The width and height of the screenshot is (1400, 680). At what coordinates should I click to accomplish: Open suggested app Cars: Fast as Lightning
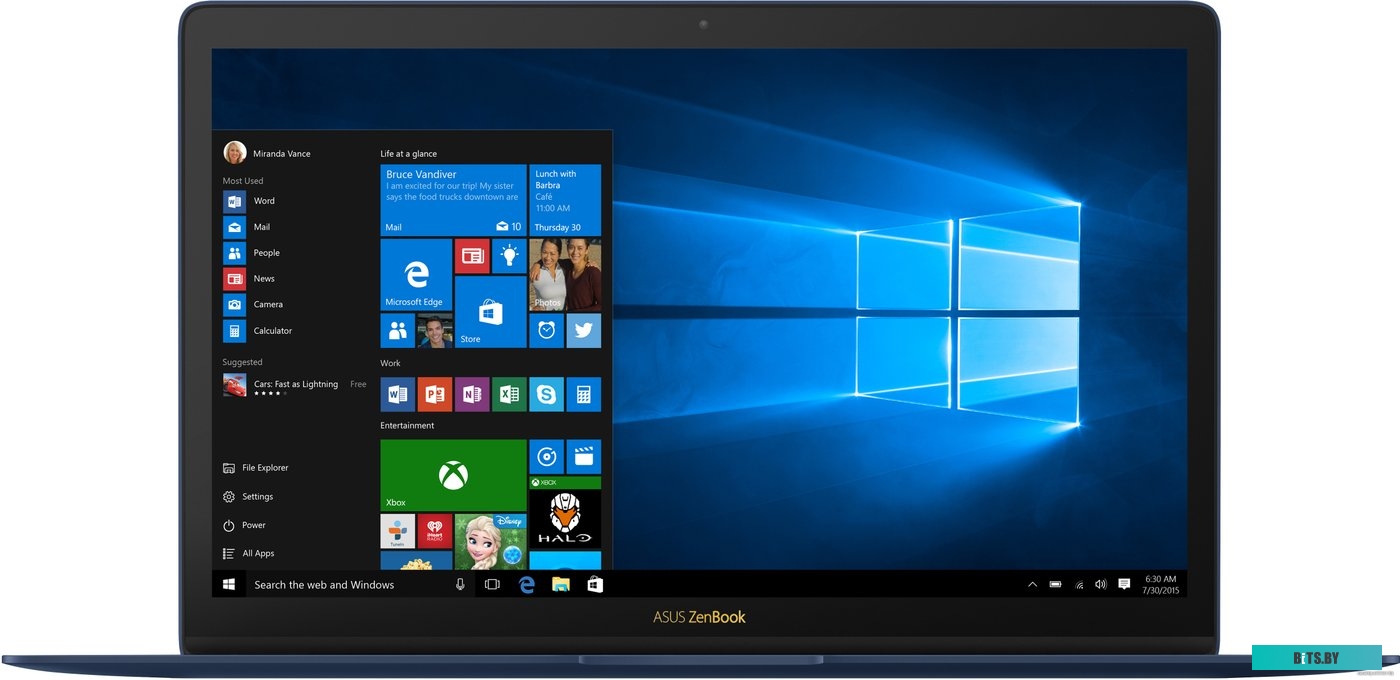pyautogui.click(x=295, y=386)
